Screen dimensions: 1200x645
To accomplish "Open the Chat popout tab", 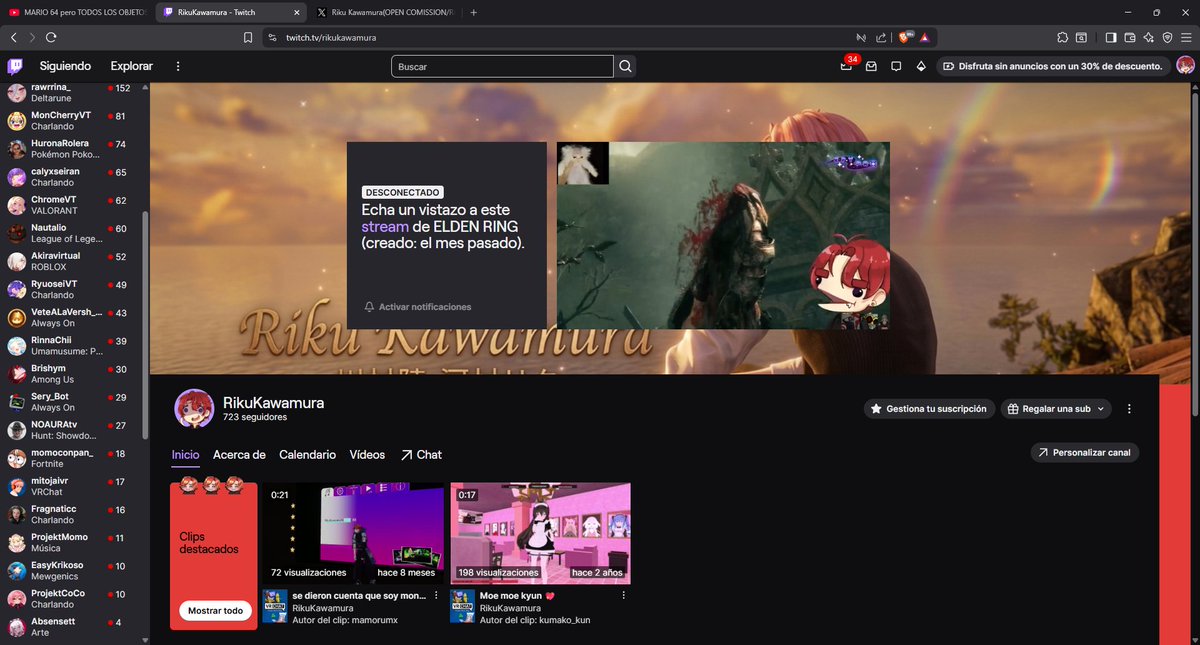I will [x=421, y=454].
